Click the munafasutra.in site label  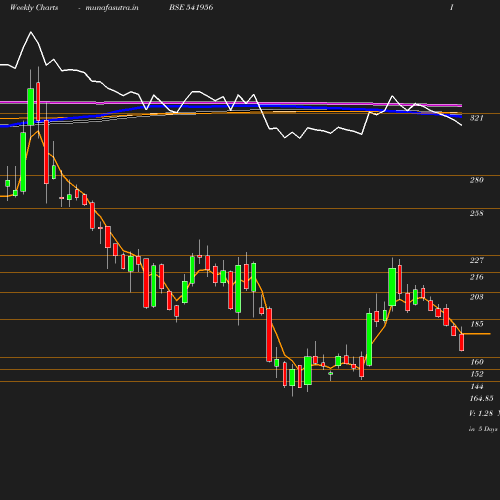point(112,7)
